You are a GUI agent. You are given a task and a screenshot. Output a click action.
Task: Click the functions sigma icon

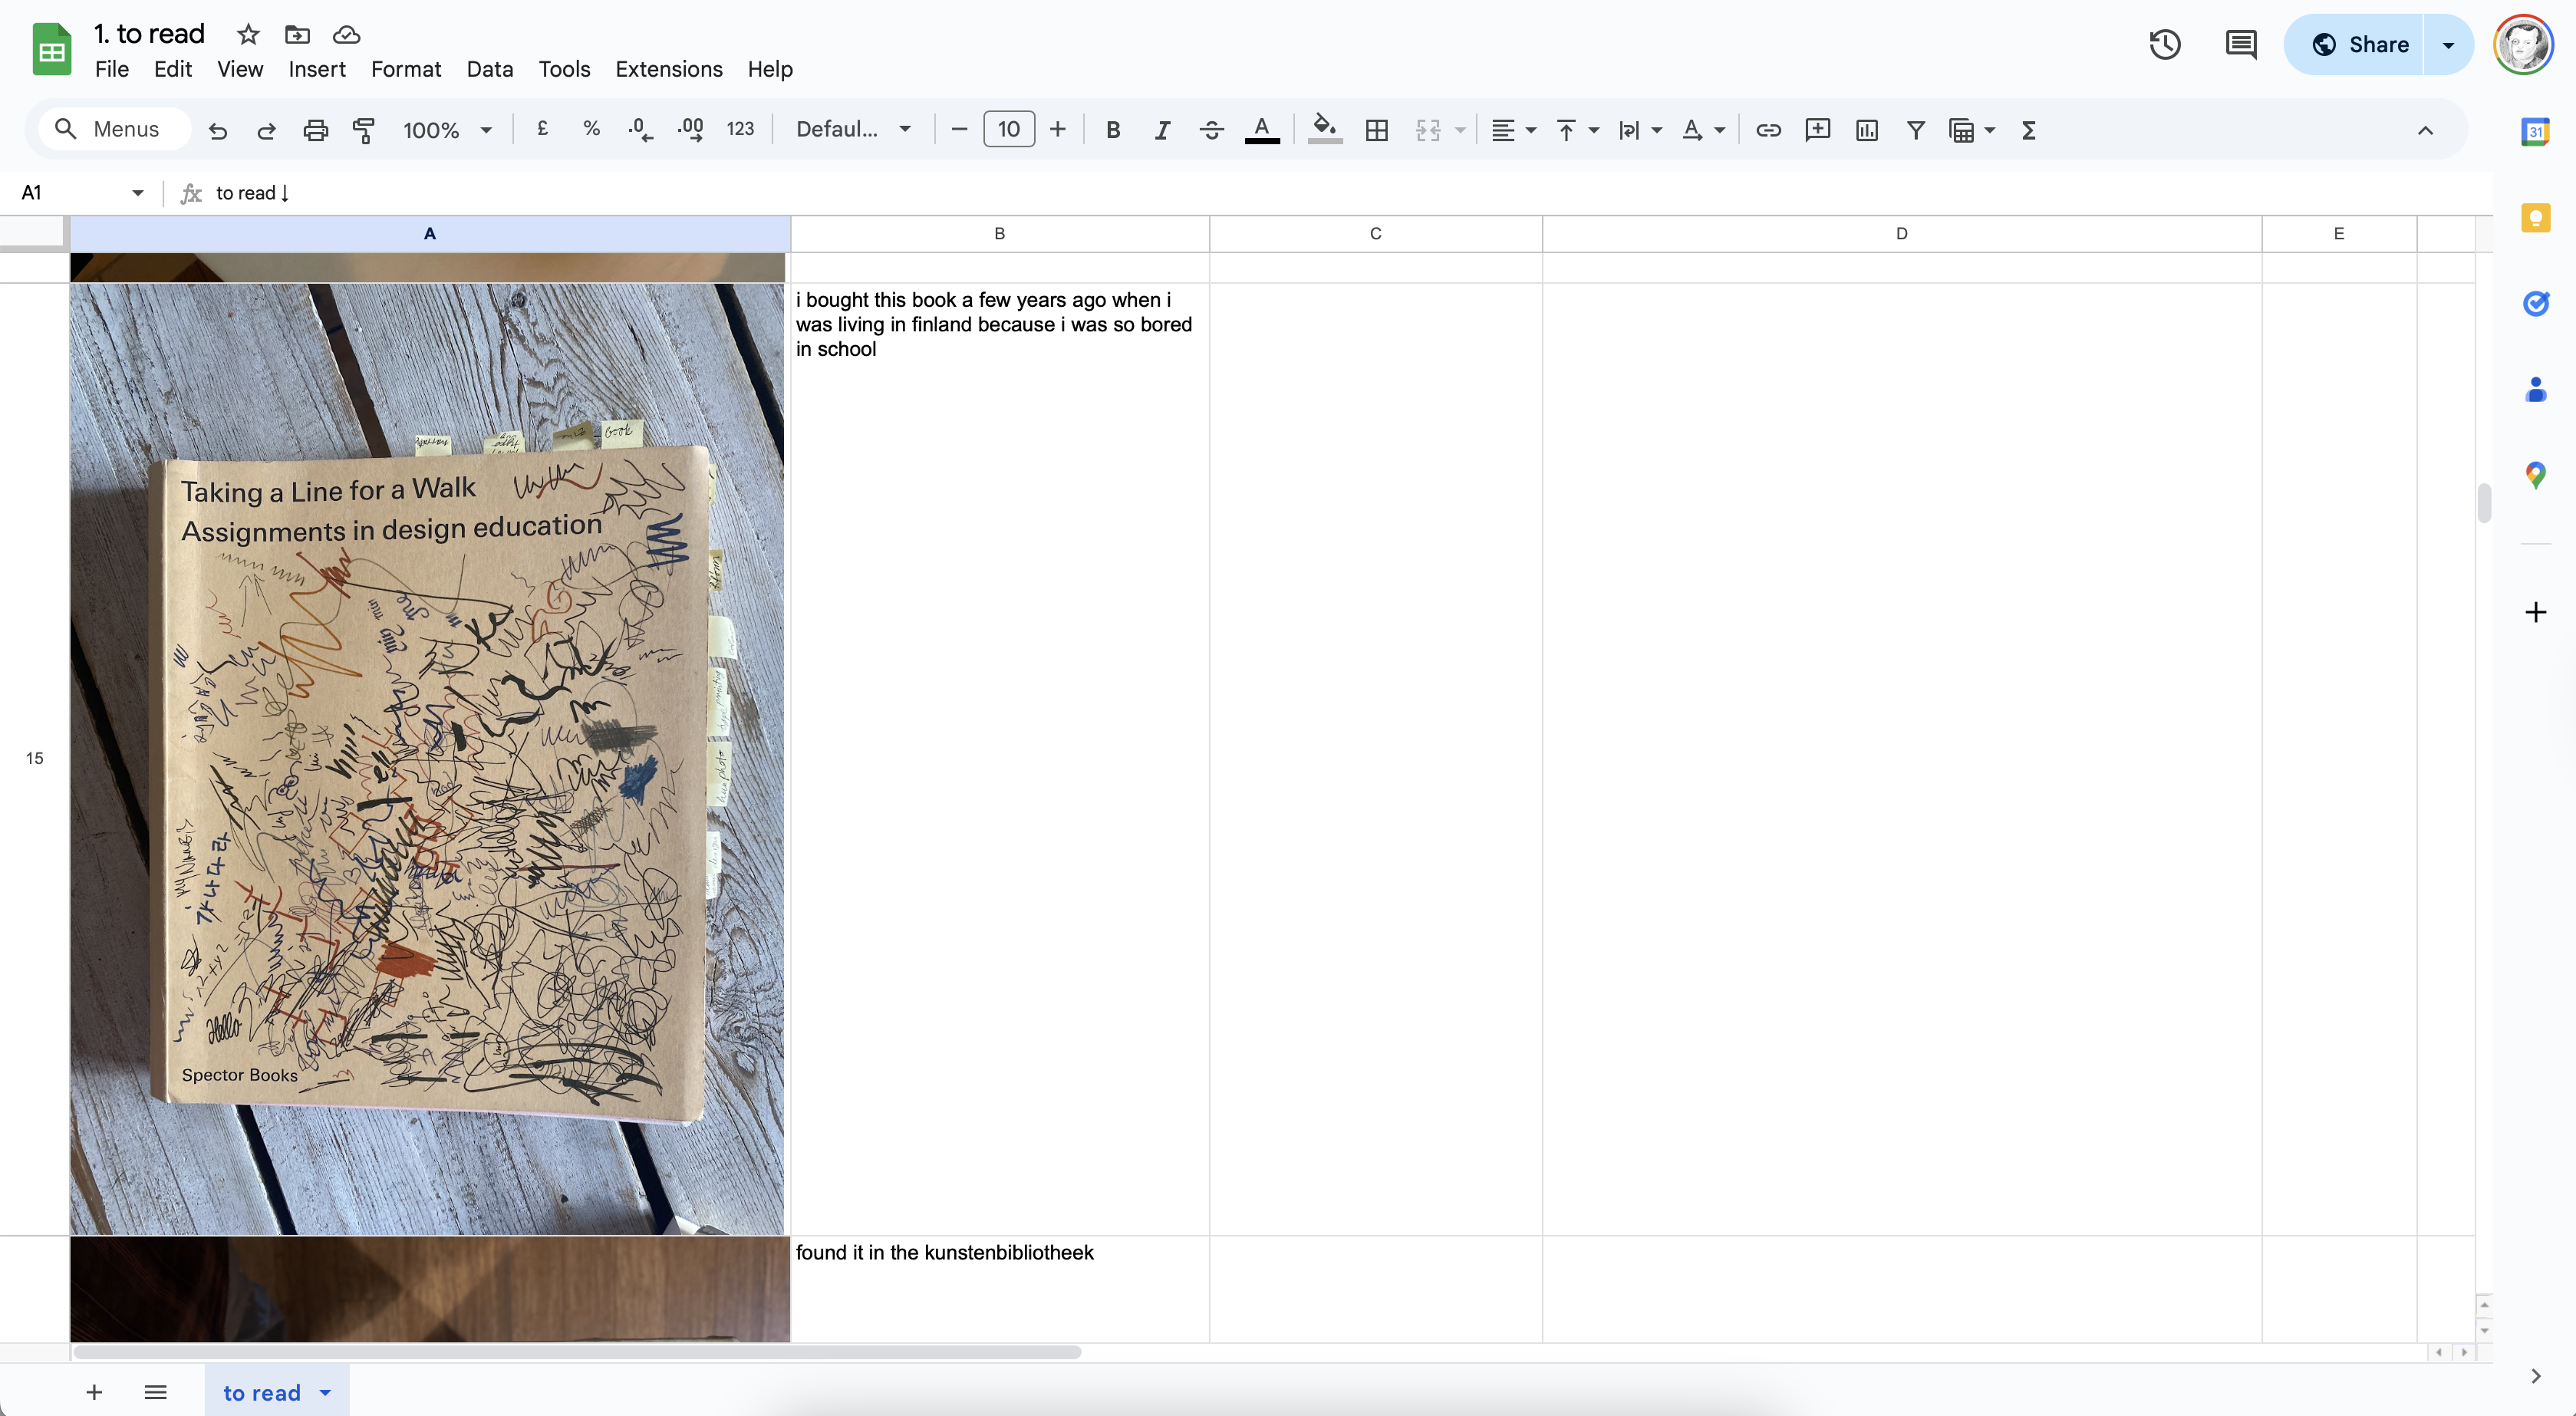click(2029, 130)
